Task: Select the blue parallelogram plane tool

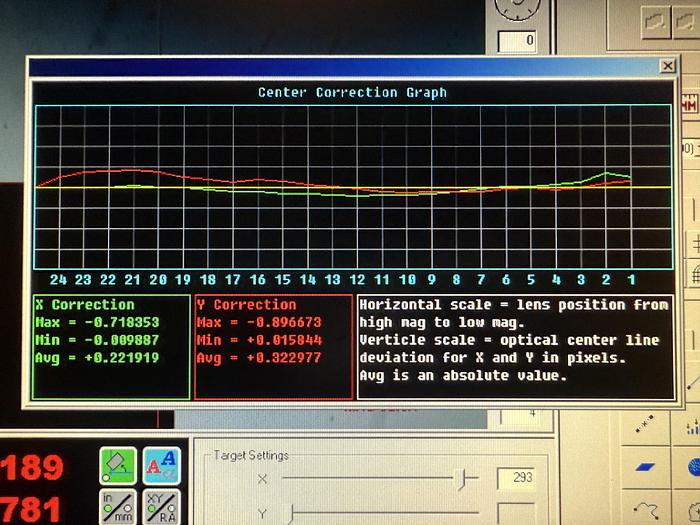Action: 645,467
